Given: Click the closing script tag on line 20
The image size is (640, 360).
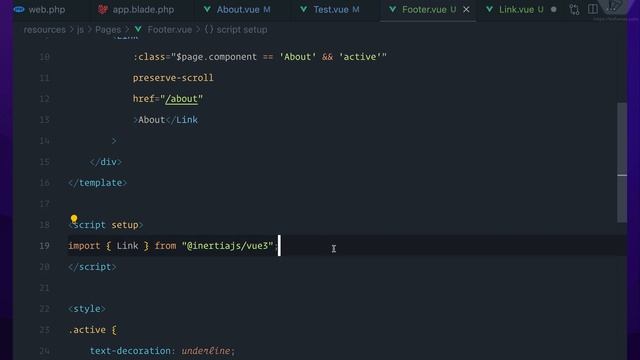Looking at the screenshot, I should point(92,267).
